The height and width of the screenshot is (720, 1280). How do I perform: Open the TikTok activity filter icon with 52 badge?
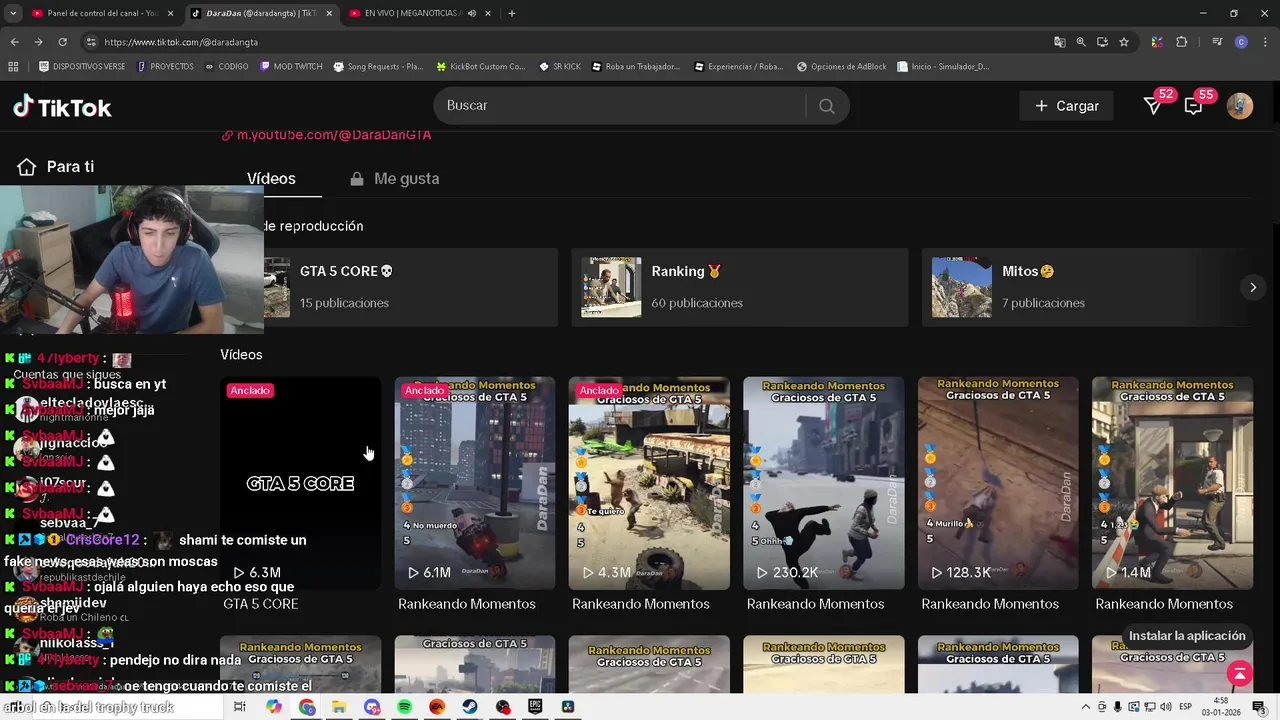tap(1153, 106)
